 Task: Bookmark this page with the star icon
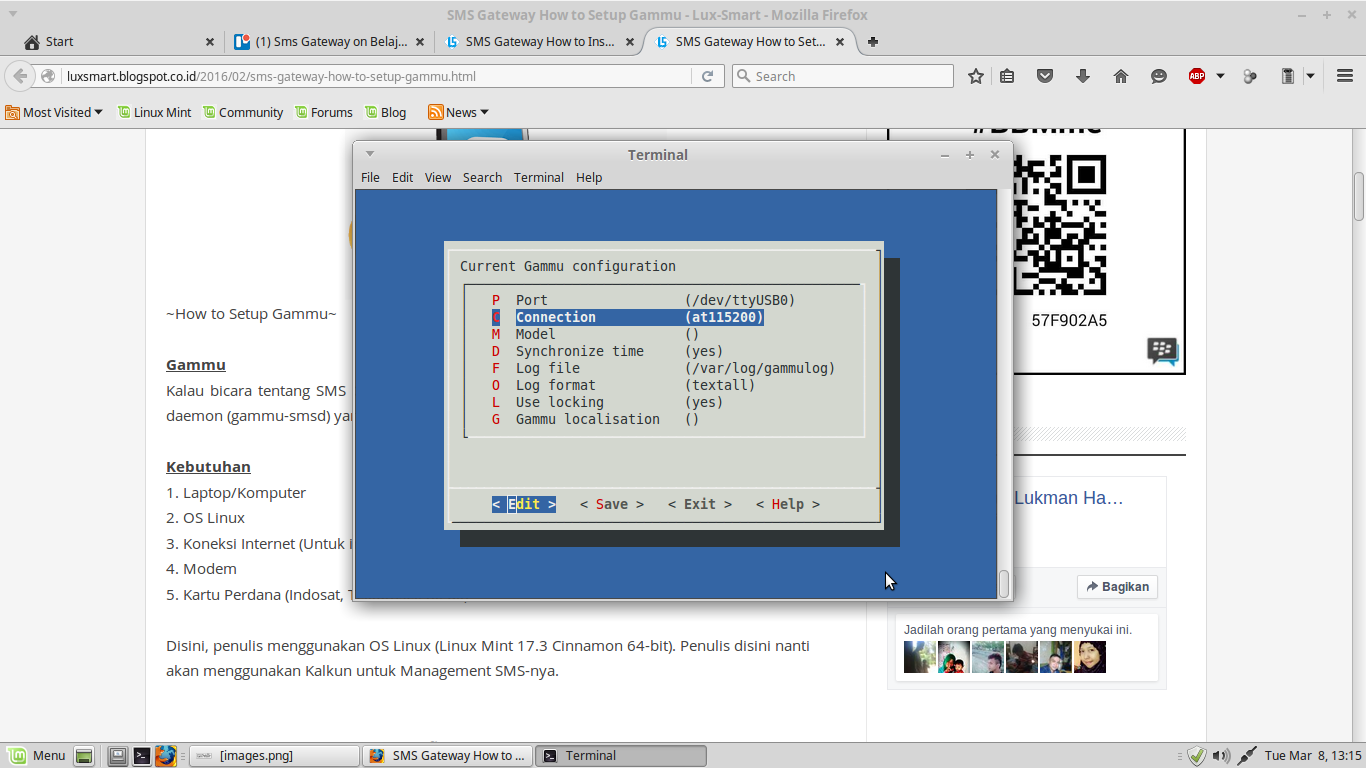point(975,75)
